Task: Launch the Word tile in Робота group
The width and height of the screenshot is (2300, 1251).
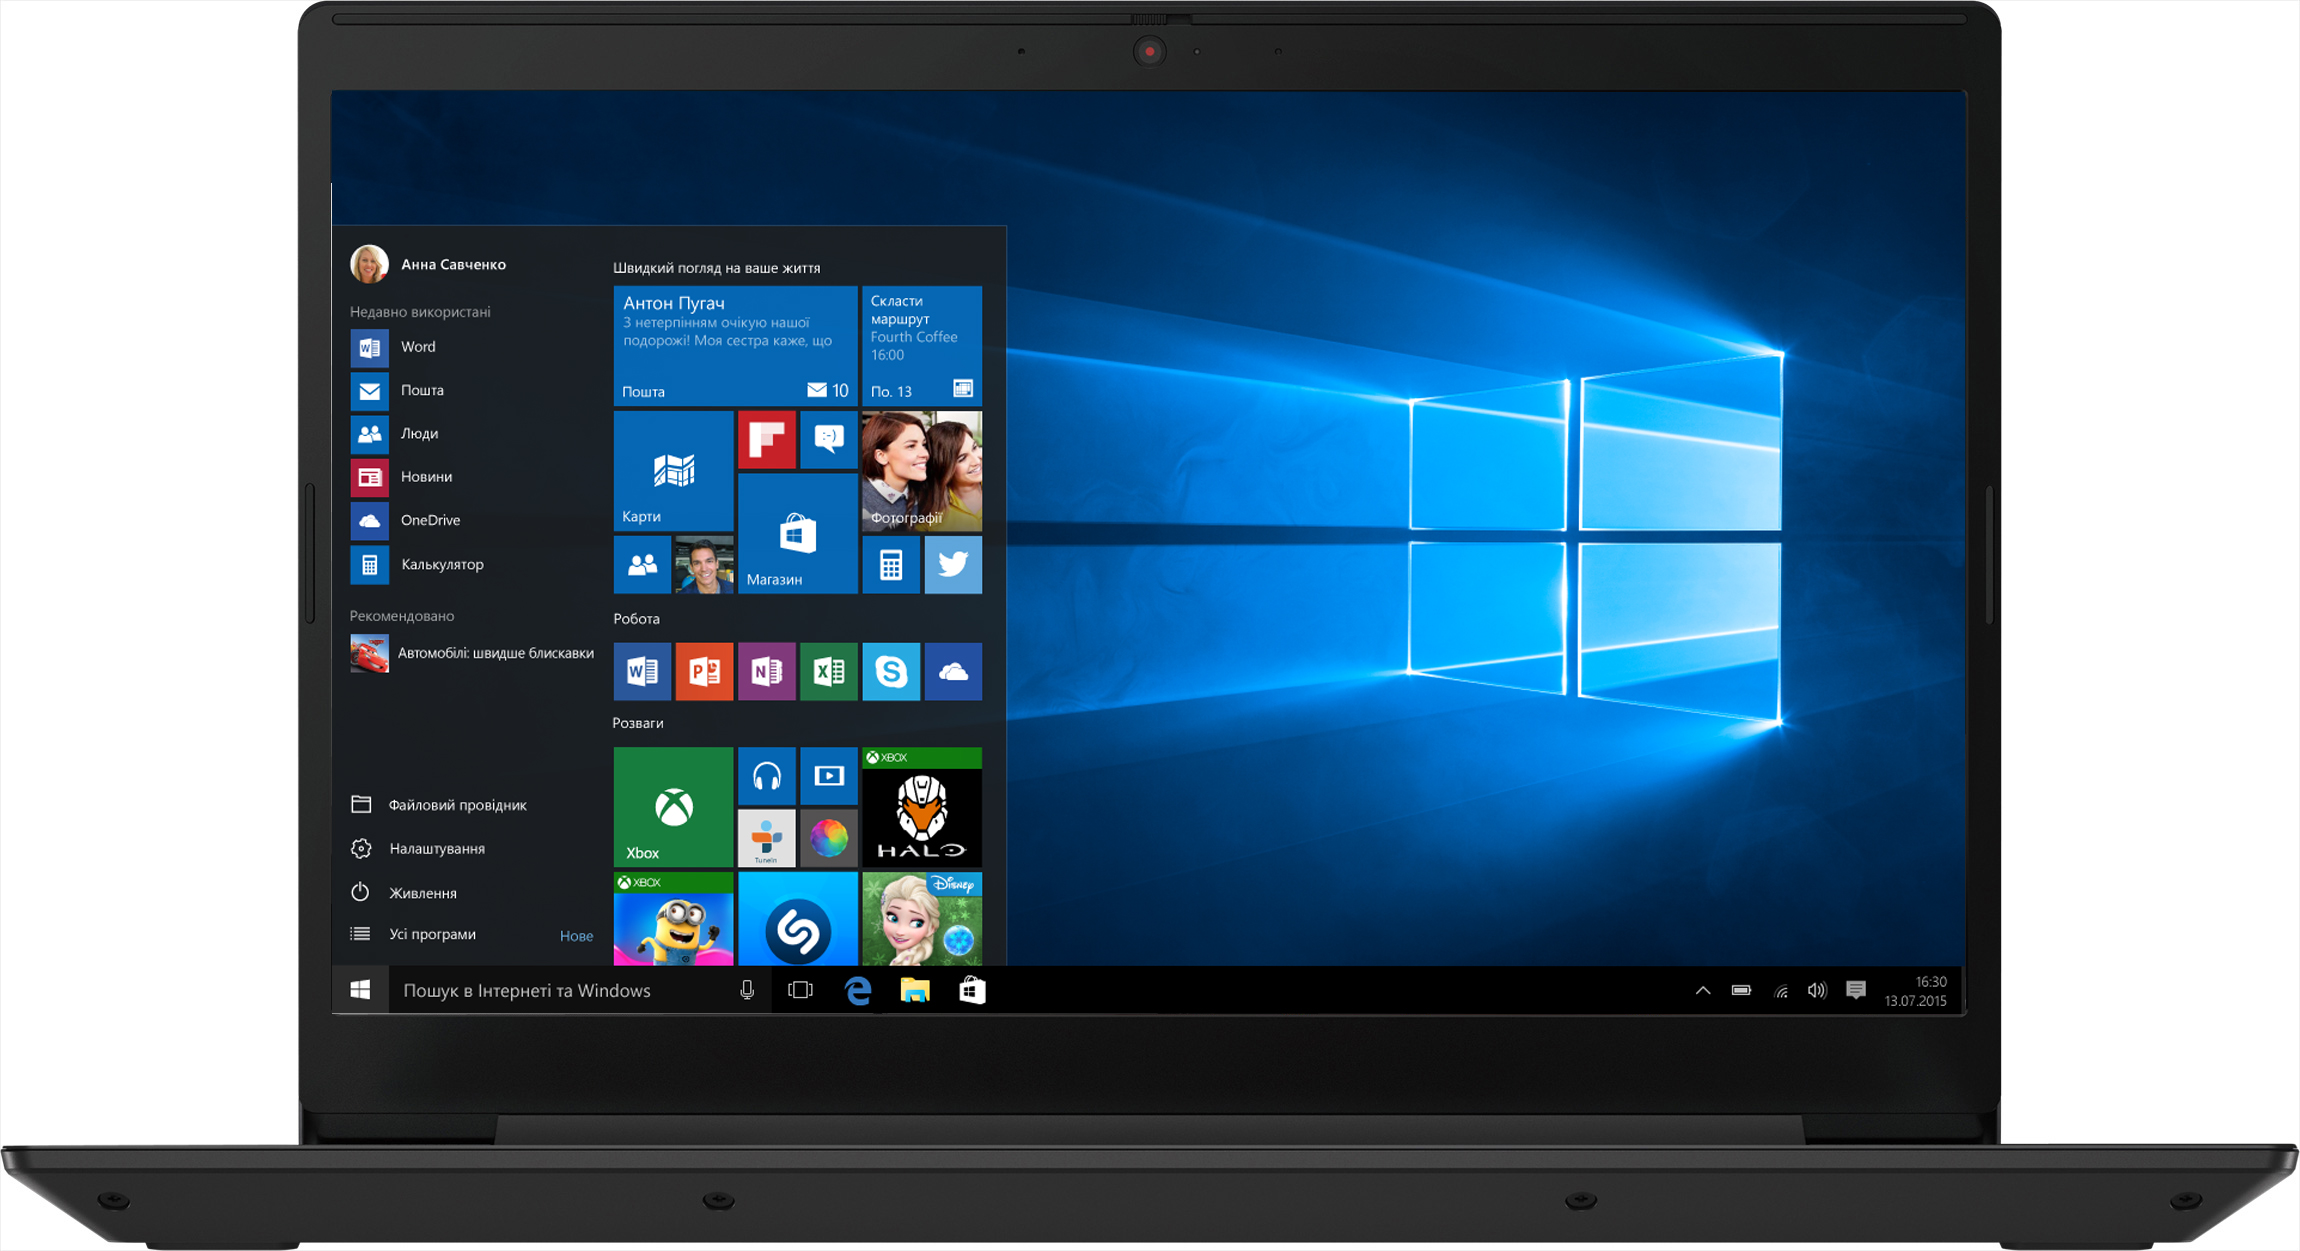Action: click(x=642, y=671)
